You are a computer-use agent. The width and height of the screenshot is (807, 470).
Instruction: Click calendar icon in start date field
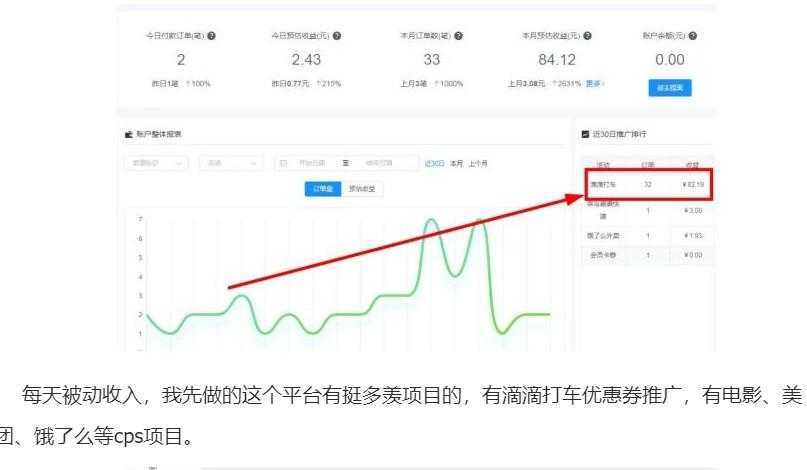click(284, 163)
